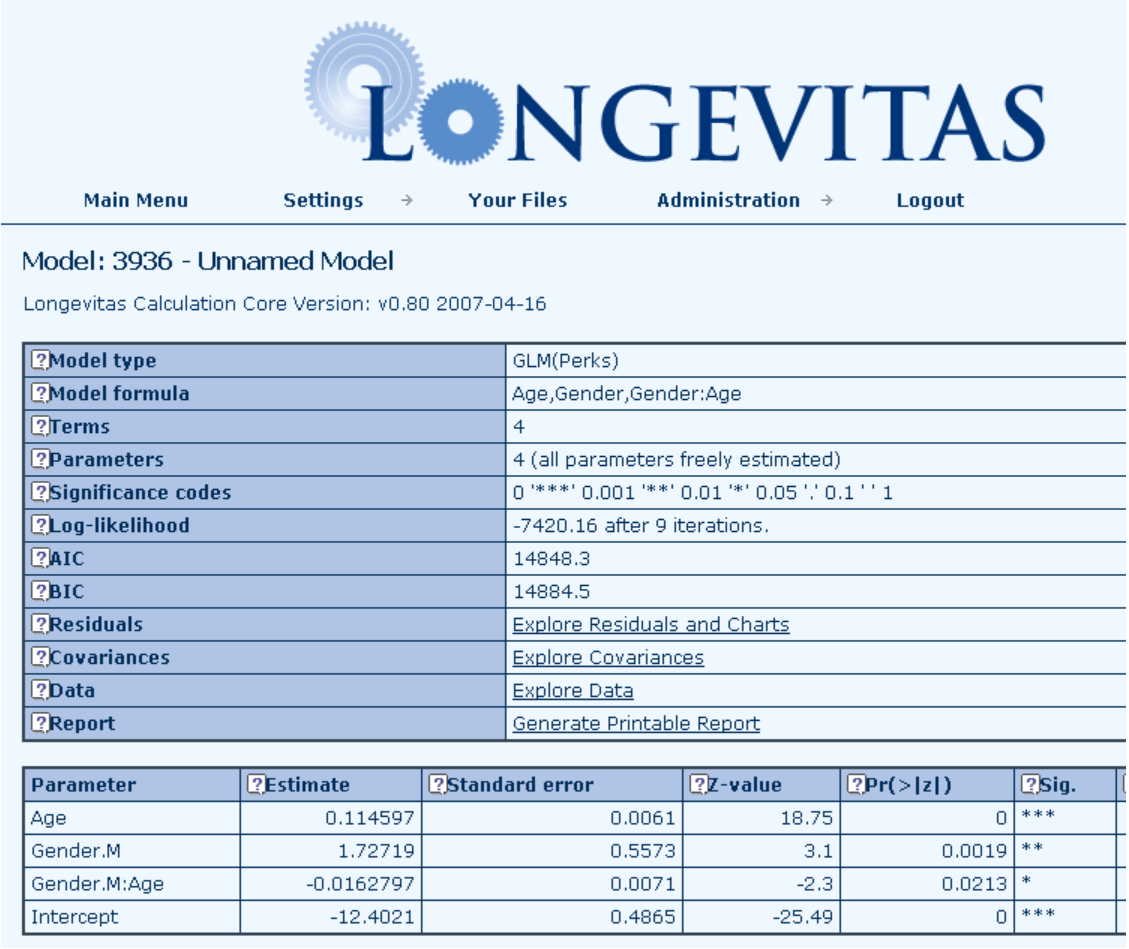Select the BIC value 14884.5
This screenshot has height=949, width=1129.
(552, 592)
